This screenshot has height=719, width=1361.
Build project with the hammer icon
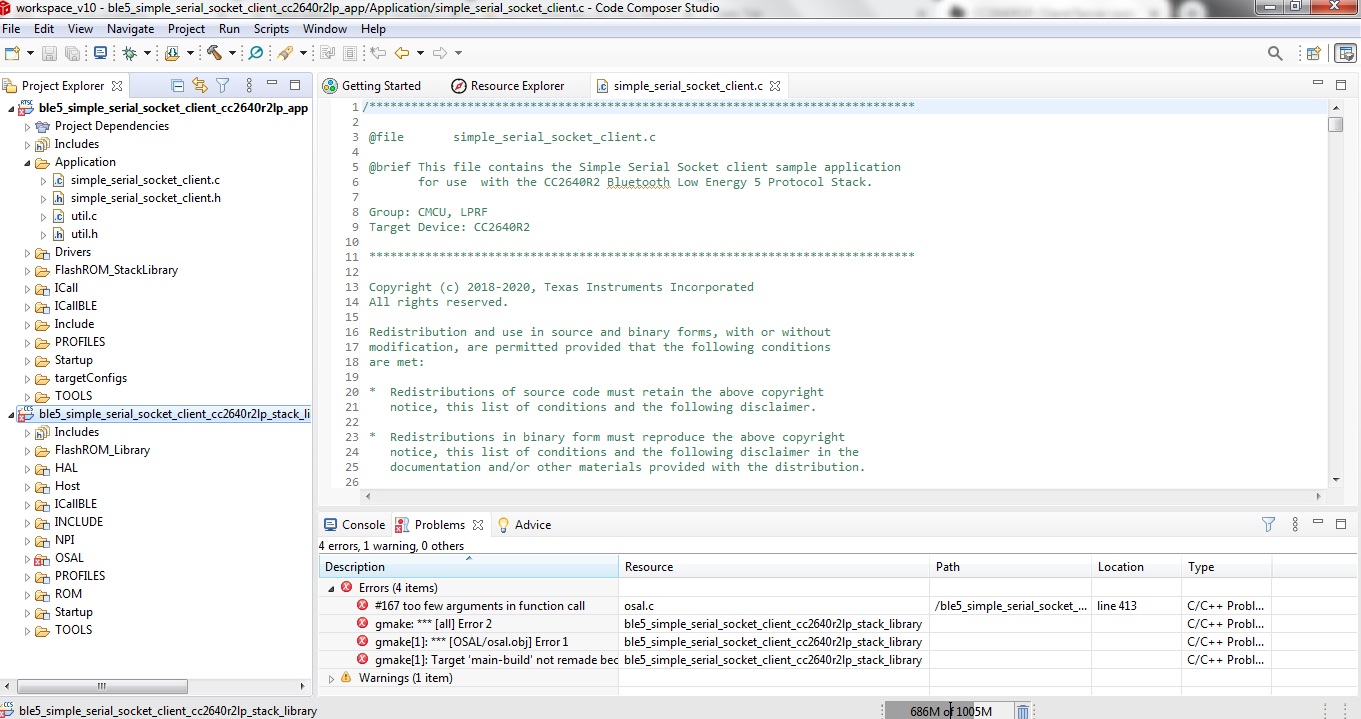coord(214,53)
